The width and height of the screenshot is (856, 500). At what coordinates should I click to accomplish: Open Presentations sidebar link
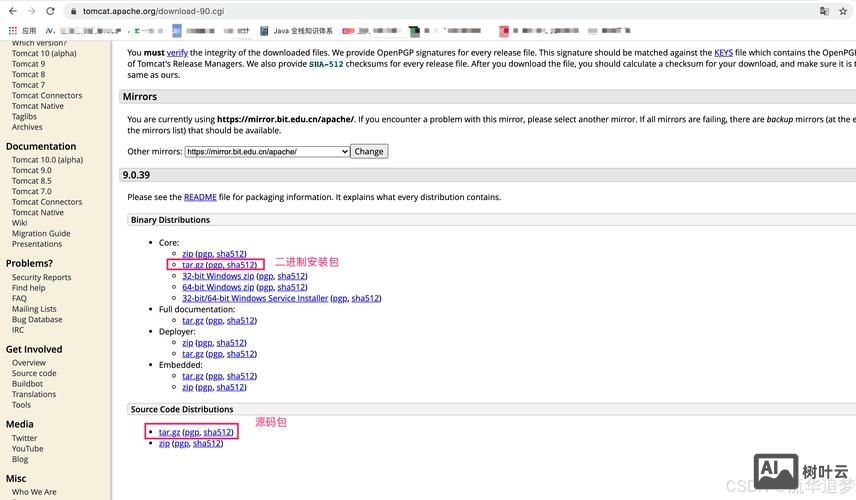click(x=37, y=244)
